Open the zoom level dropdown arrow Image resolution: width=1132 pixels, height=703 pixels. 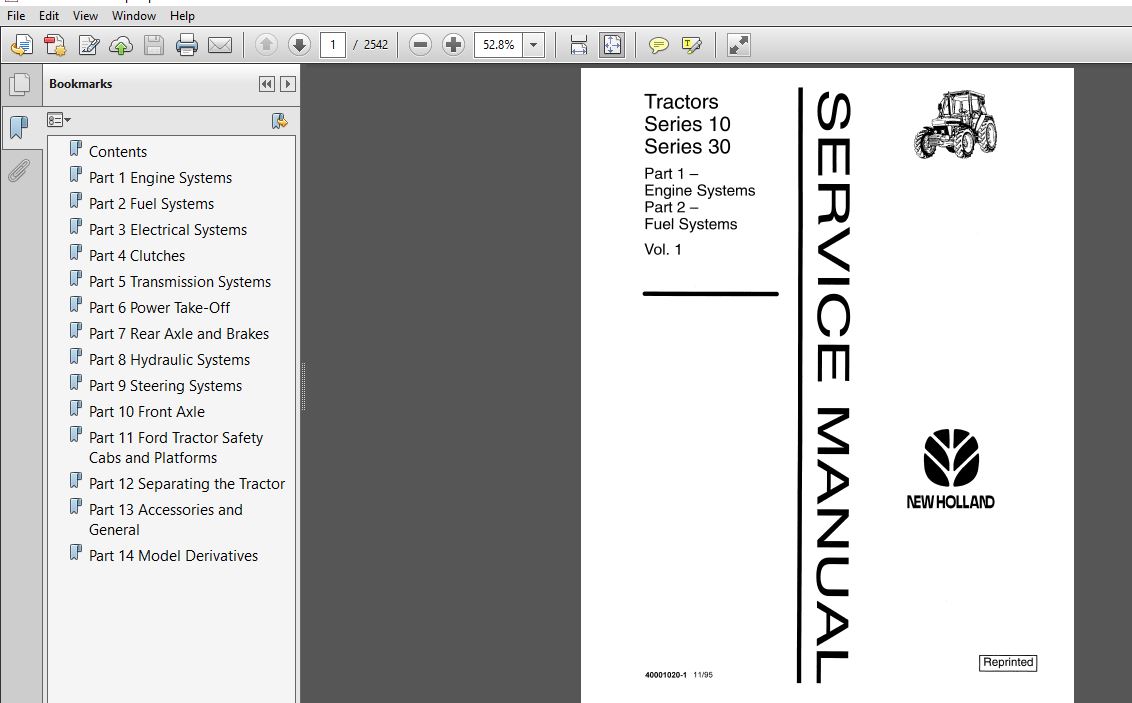coord(534,45)
